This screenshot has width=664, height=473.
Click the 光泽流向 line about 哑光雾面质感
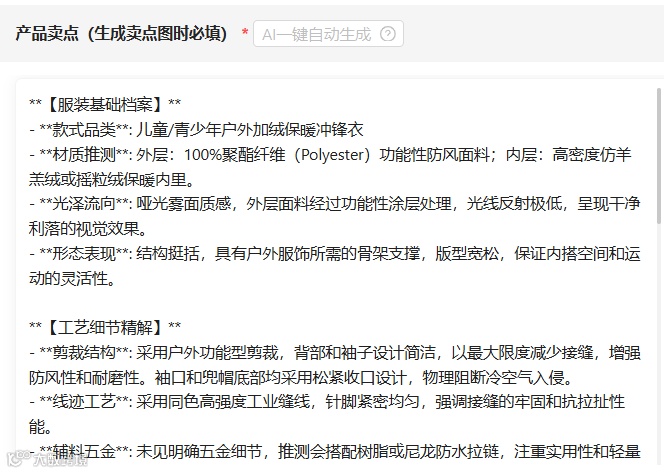point(335,204)
